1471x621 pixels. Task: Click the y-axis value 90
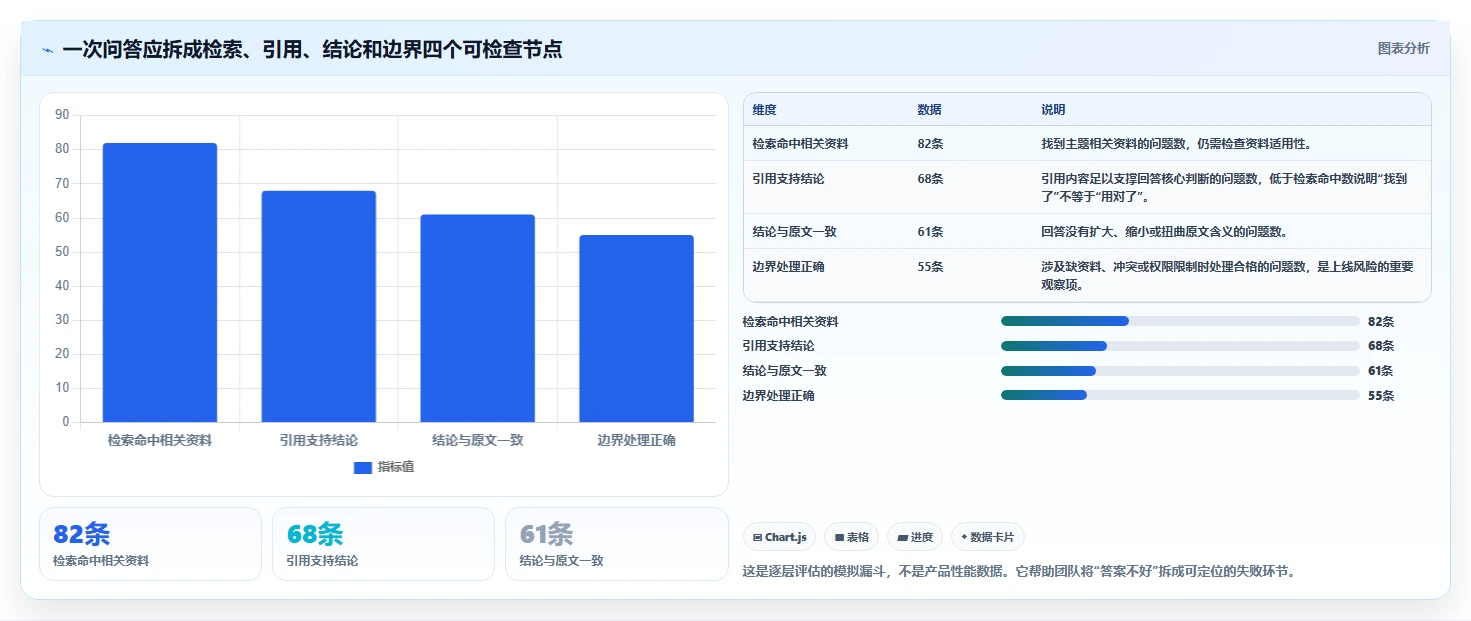coord(62,115)
